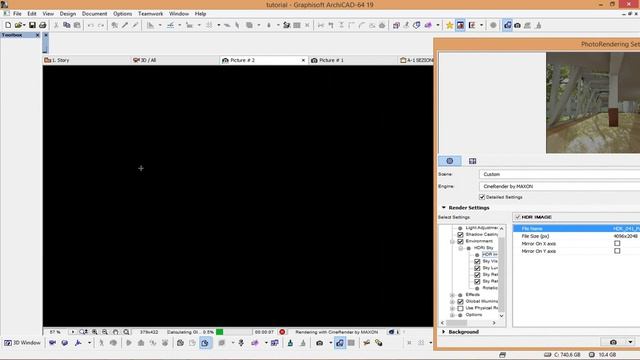The image size is (640, 360).
Task: Click the fit in window magnifier icon
Action: pyautogui.click(x=127, y=332)
